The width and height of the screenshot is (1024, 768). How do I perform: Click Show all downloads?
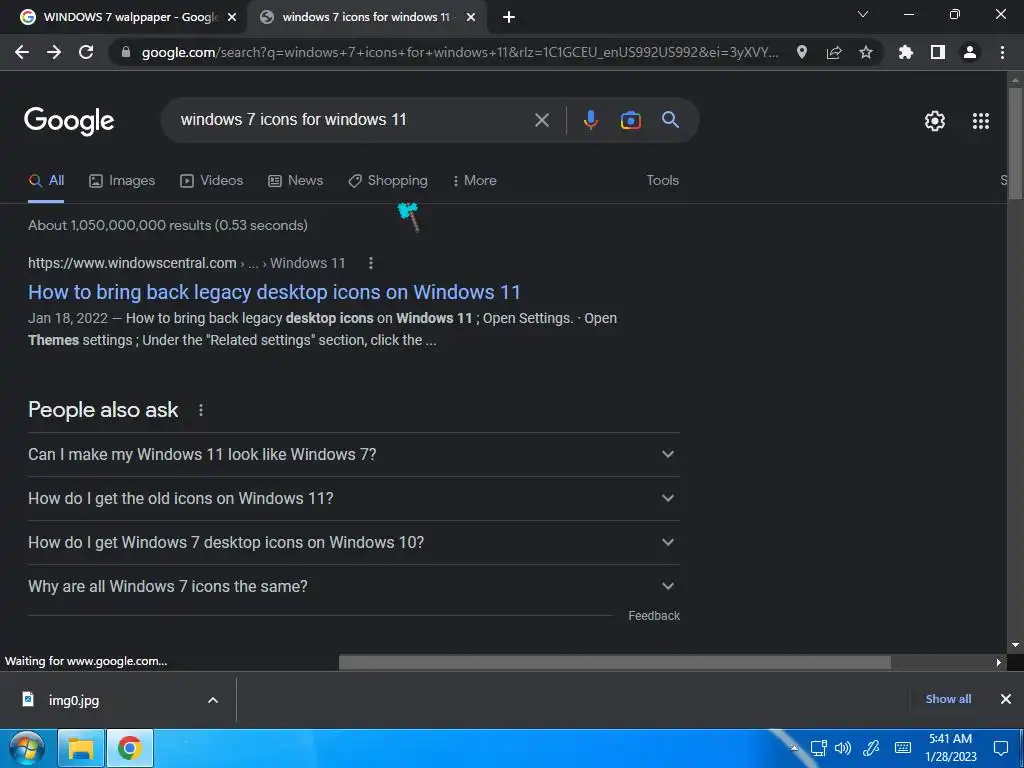point(948,699)
